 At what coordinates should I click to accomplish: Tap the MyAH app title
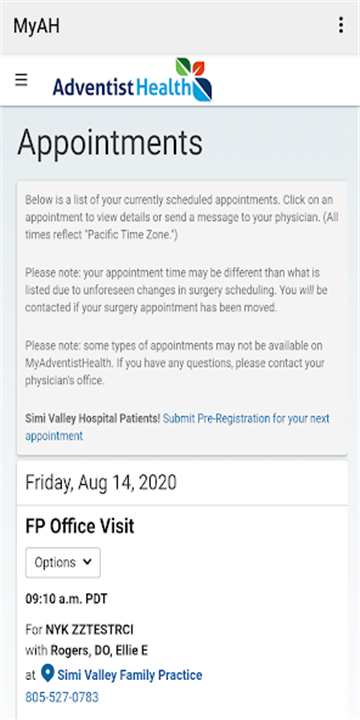click(x=36, y=26)
